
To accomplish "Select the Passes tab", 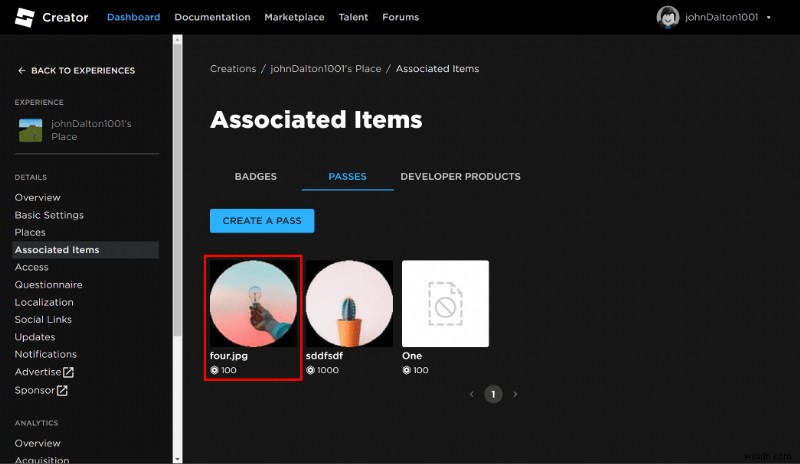I will tap(347, 177).
